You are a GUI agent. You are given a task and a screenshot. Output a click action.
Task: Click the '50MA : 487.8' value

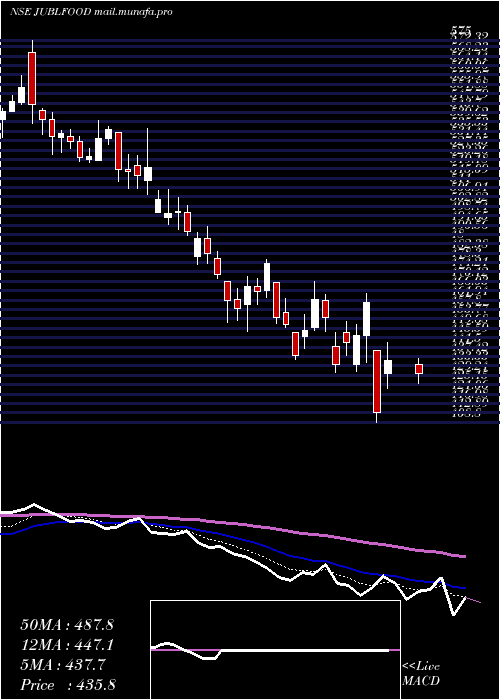[67, 625]
